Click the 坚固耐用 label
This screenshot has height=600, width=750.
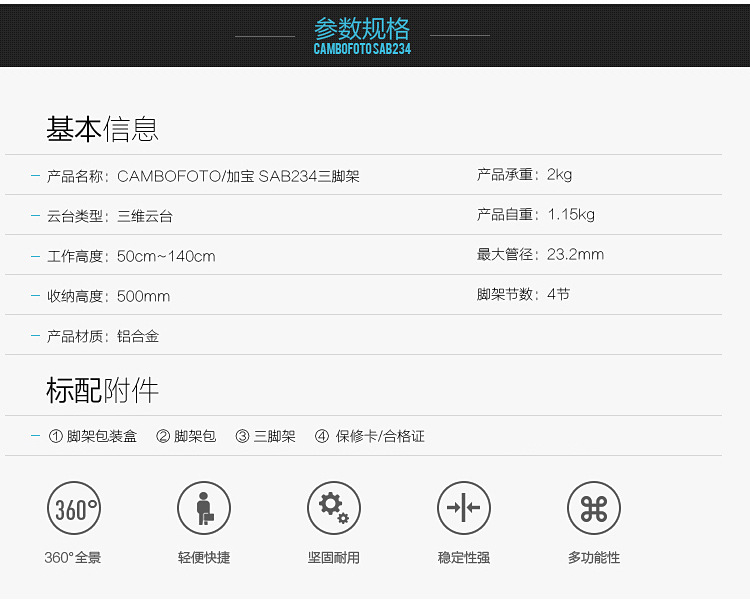(x=334, y=558)
